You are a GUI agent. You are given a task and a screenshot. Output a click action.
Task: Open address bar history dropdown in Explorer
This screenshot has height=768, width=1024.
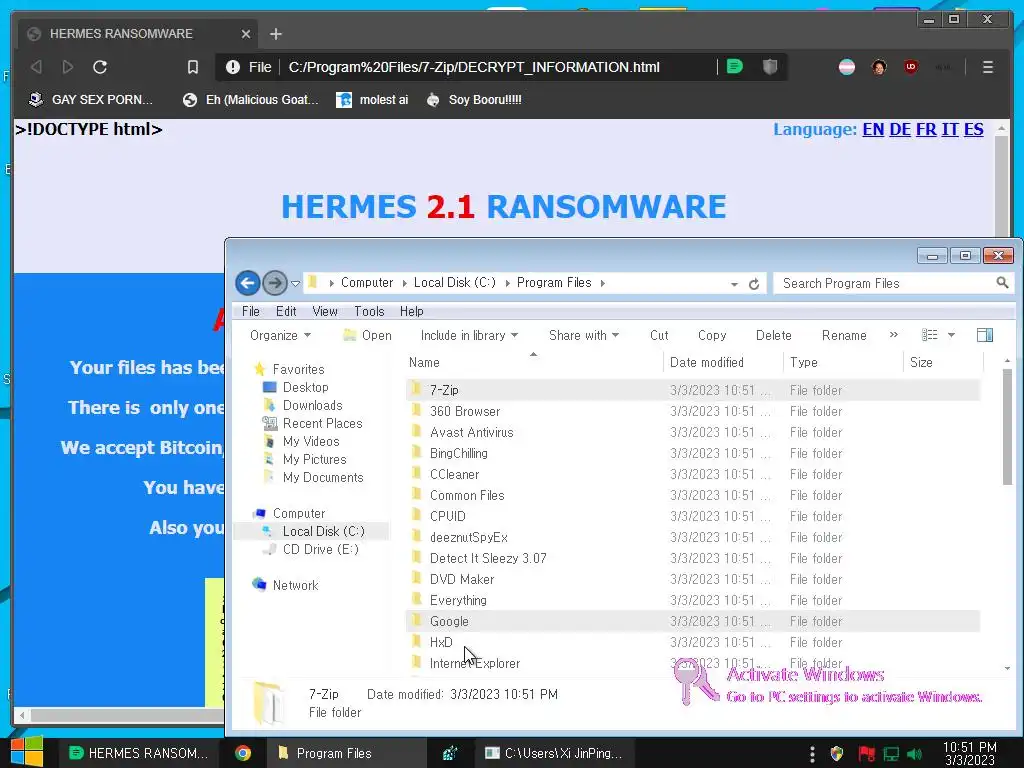[734, 284]
